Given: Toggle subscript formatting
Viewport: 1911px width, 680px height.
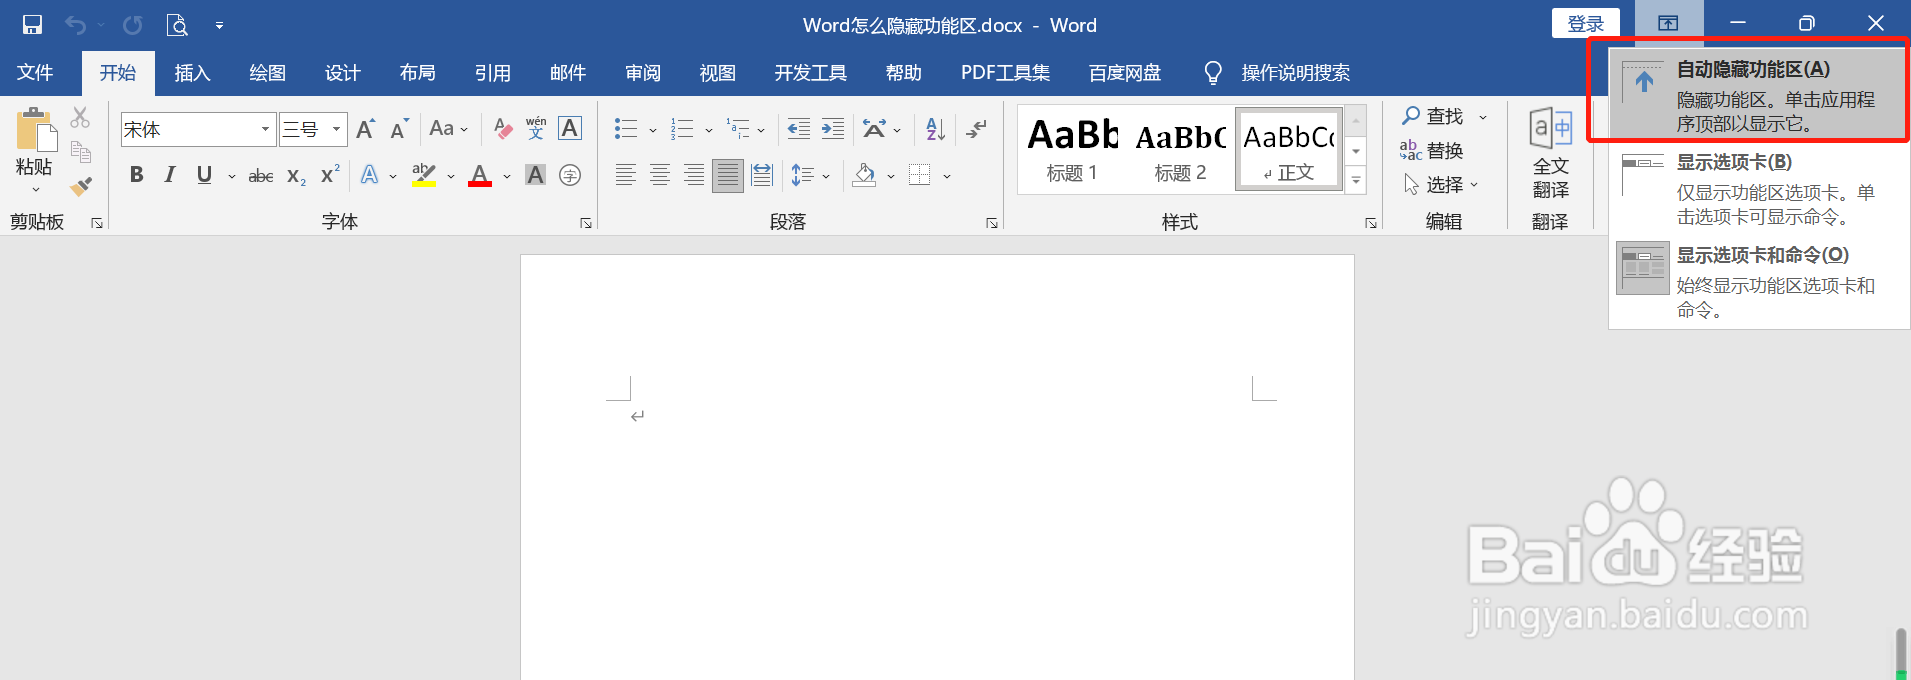Looking at the screenshot, I should click(x=296, y=176).
